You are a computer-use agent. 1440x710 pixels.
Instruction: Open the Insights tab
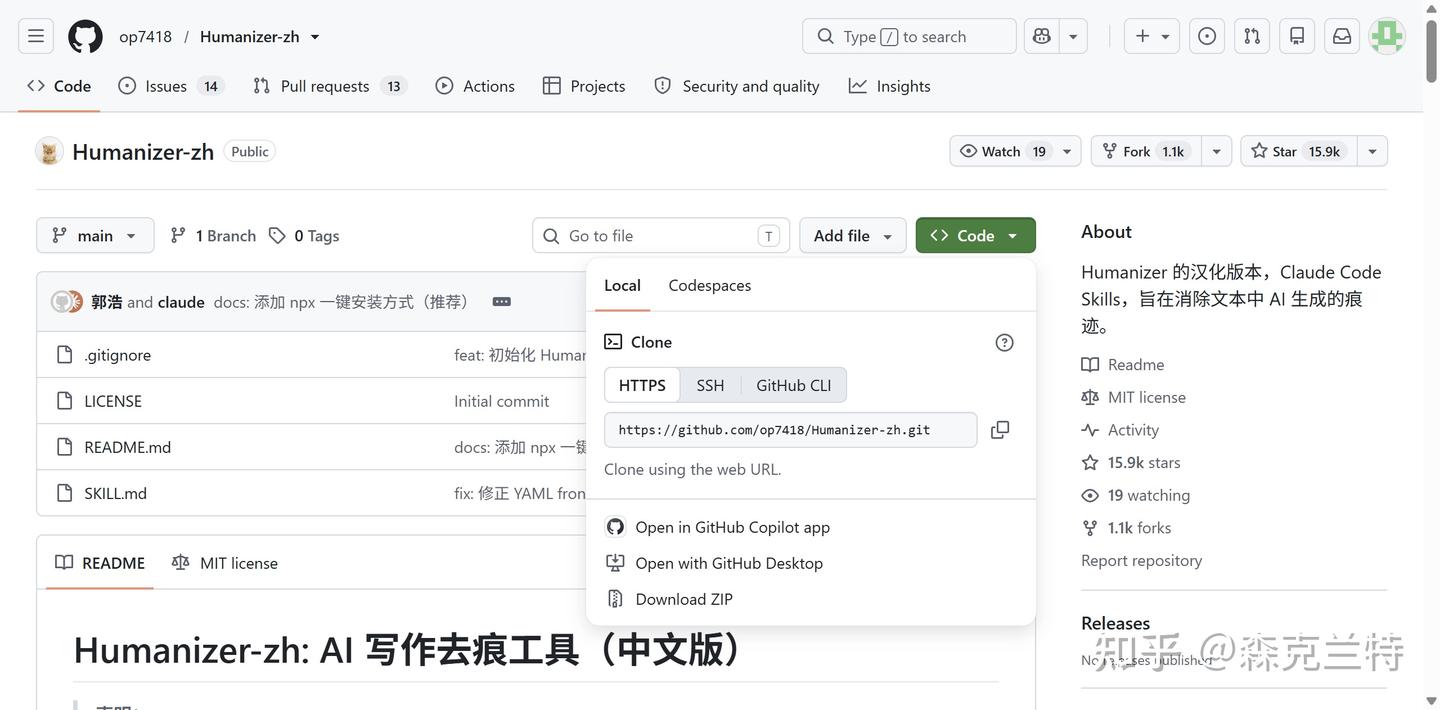890,86
